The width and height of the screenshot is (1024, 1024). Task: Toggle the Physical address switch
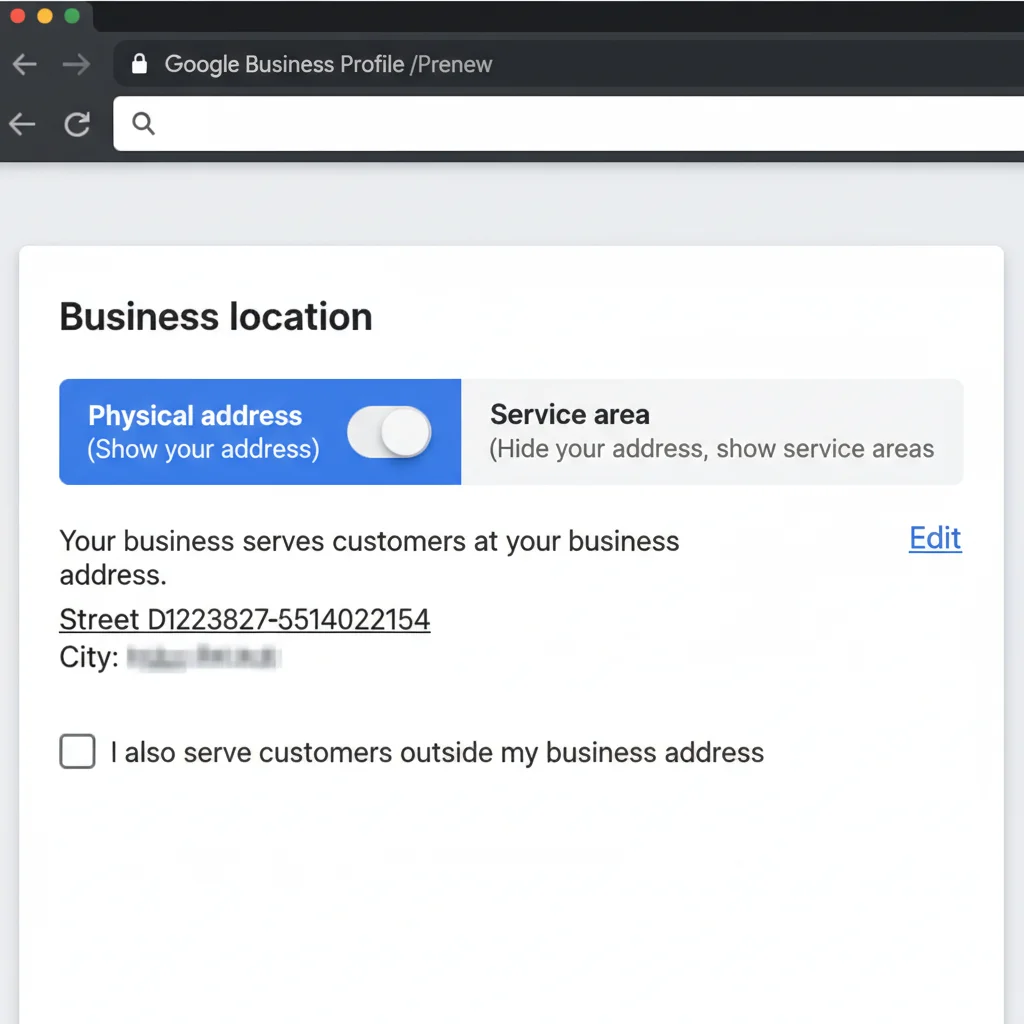[x=389, y=432]
